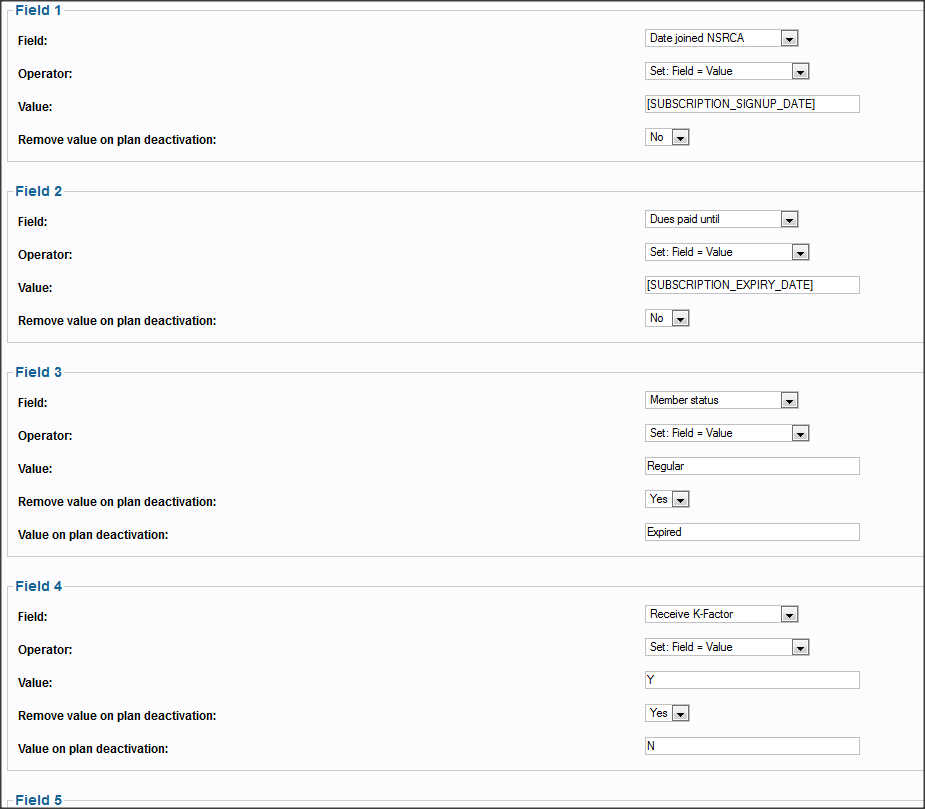
Task: Open Field 4 Remove value 'Yes' dropdown
Action: coord(667,714)
